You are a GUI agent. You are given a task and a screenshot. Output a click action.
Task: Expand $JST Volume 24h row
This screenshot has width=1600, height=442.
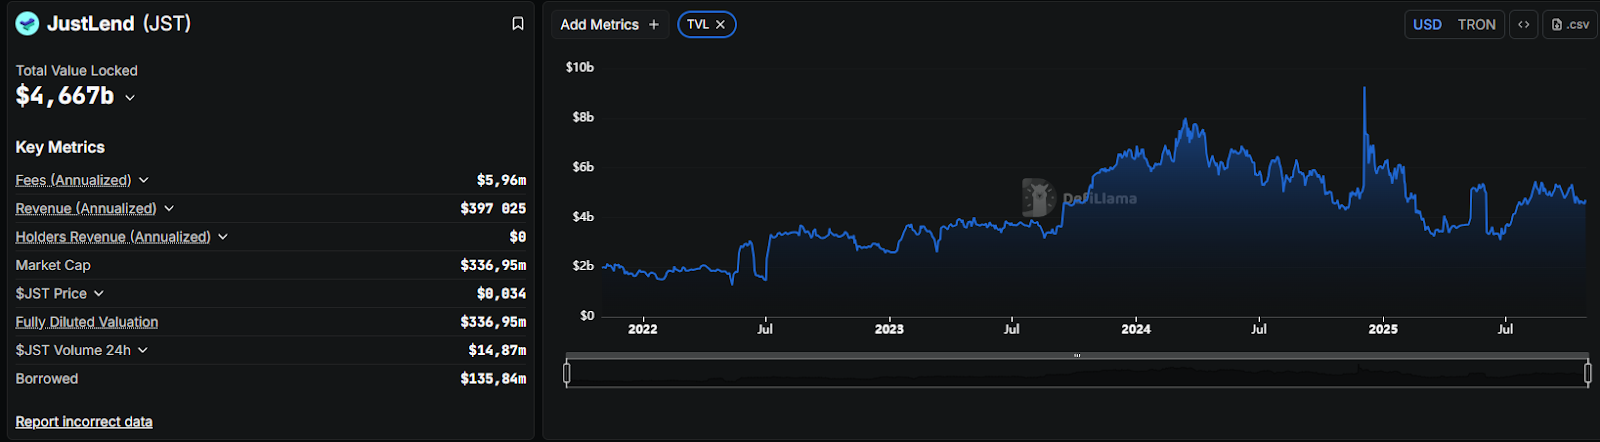point(143,350)
